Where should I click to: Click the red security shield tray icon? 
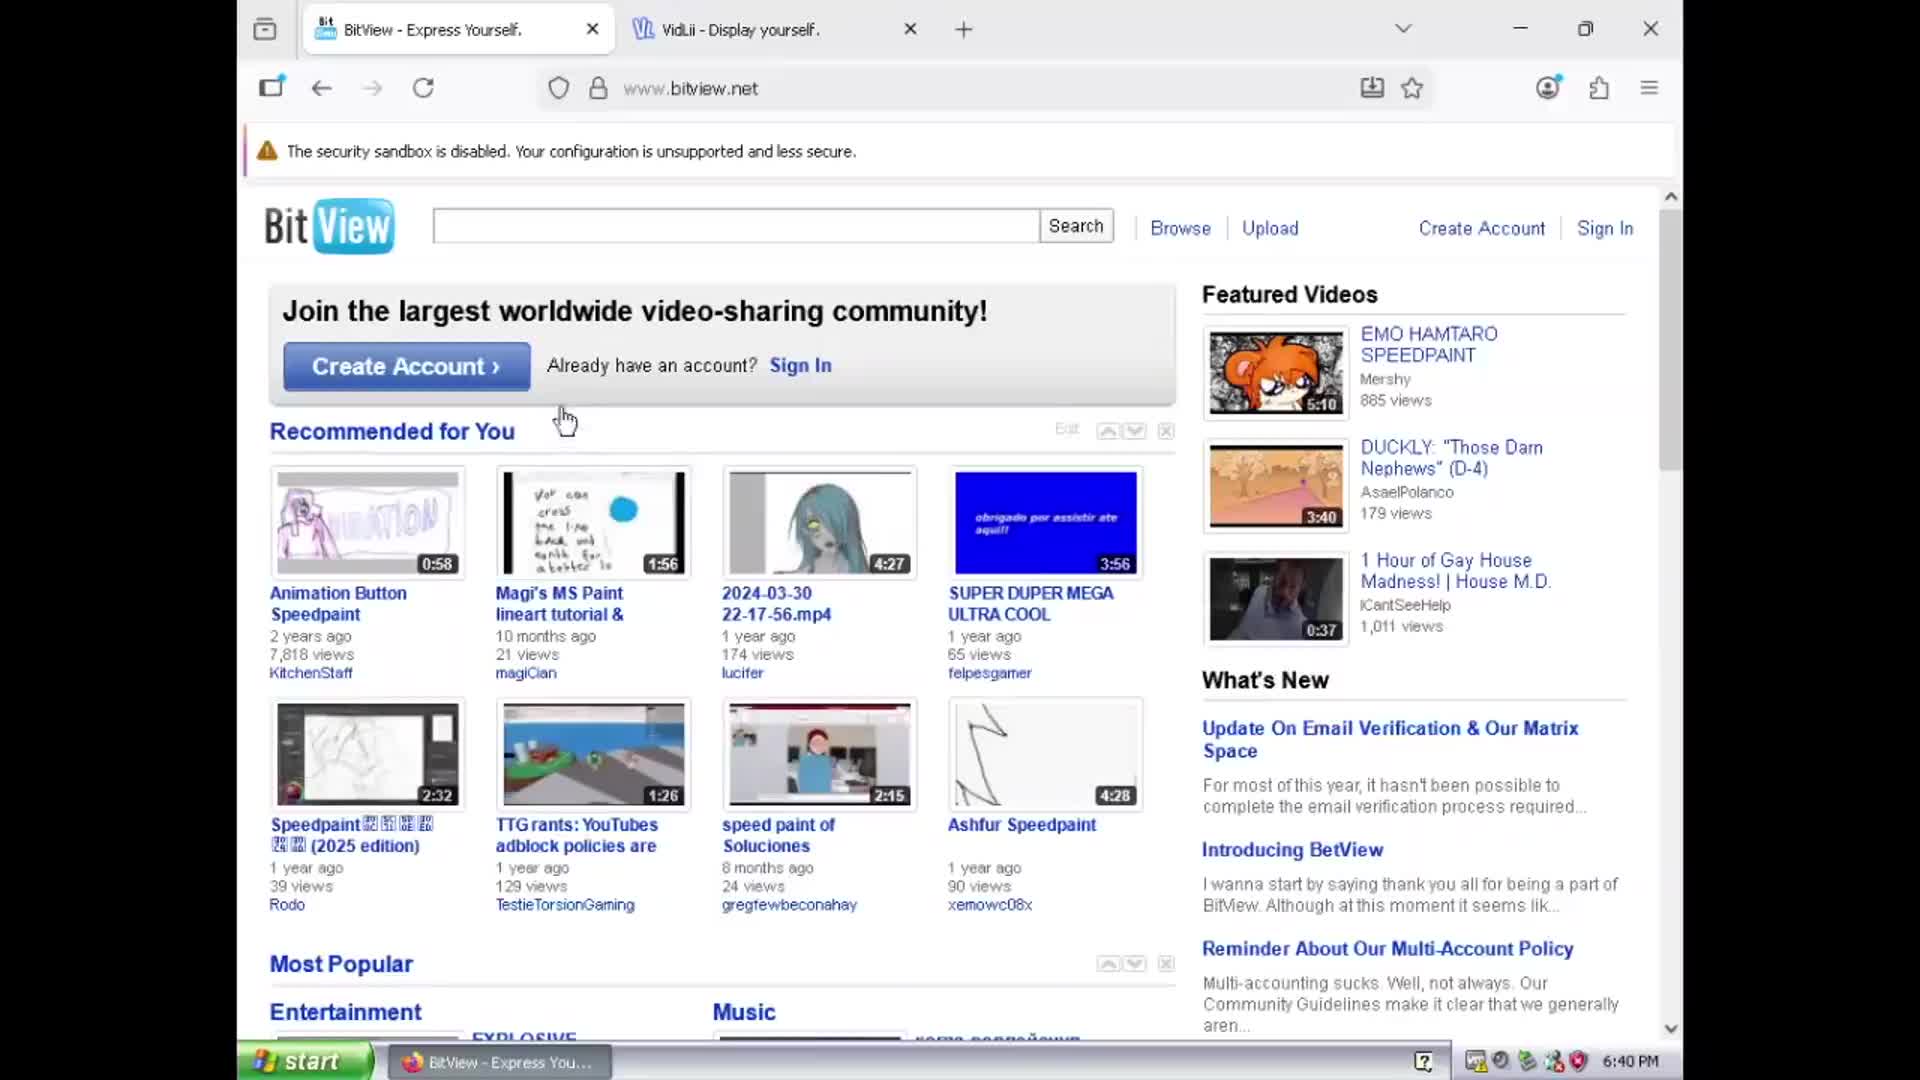click(x=1579, y=1061)
